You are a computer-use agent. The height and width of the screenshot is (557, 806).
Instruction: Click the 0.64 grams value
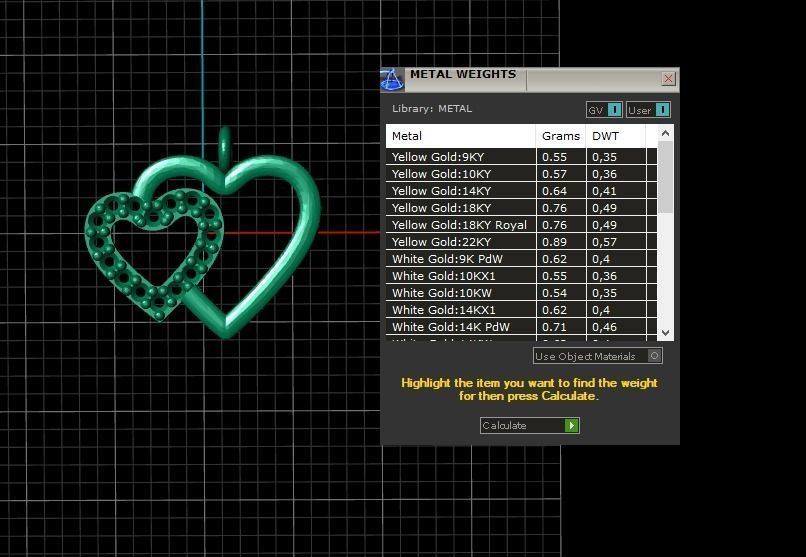pos(554,191)
